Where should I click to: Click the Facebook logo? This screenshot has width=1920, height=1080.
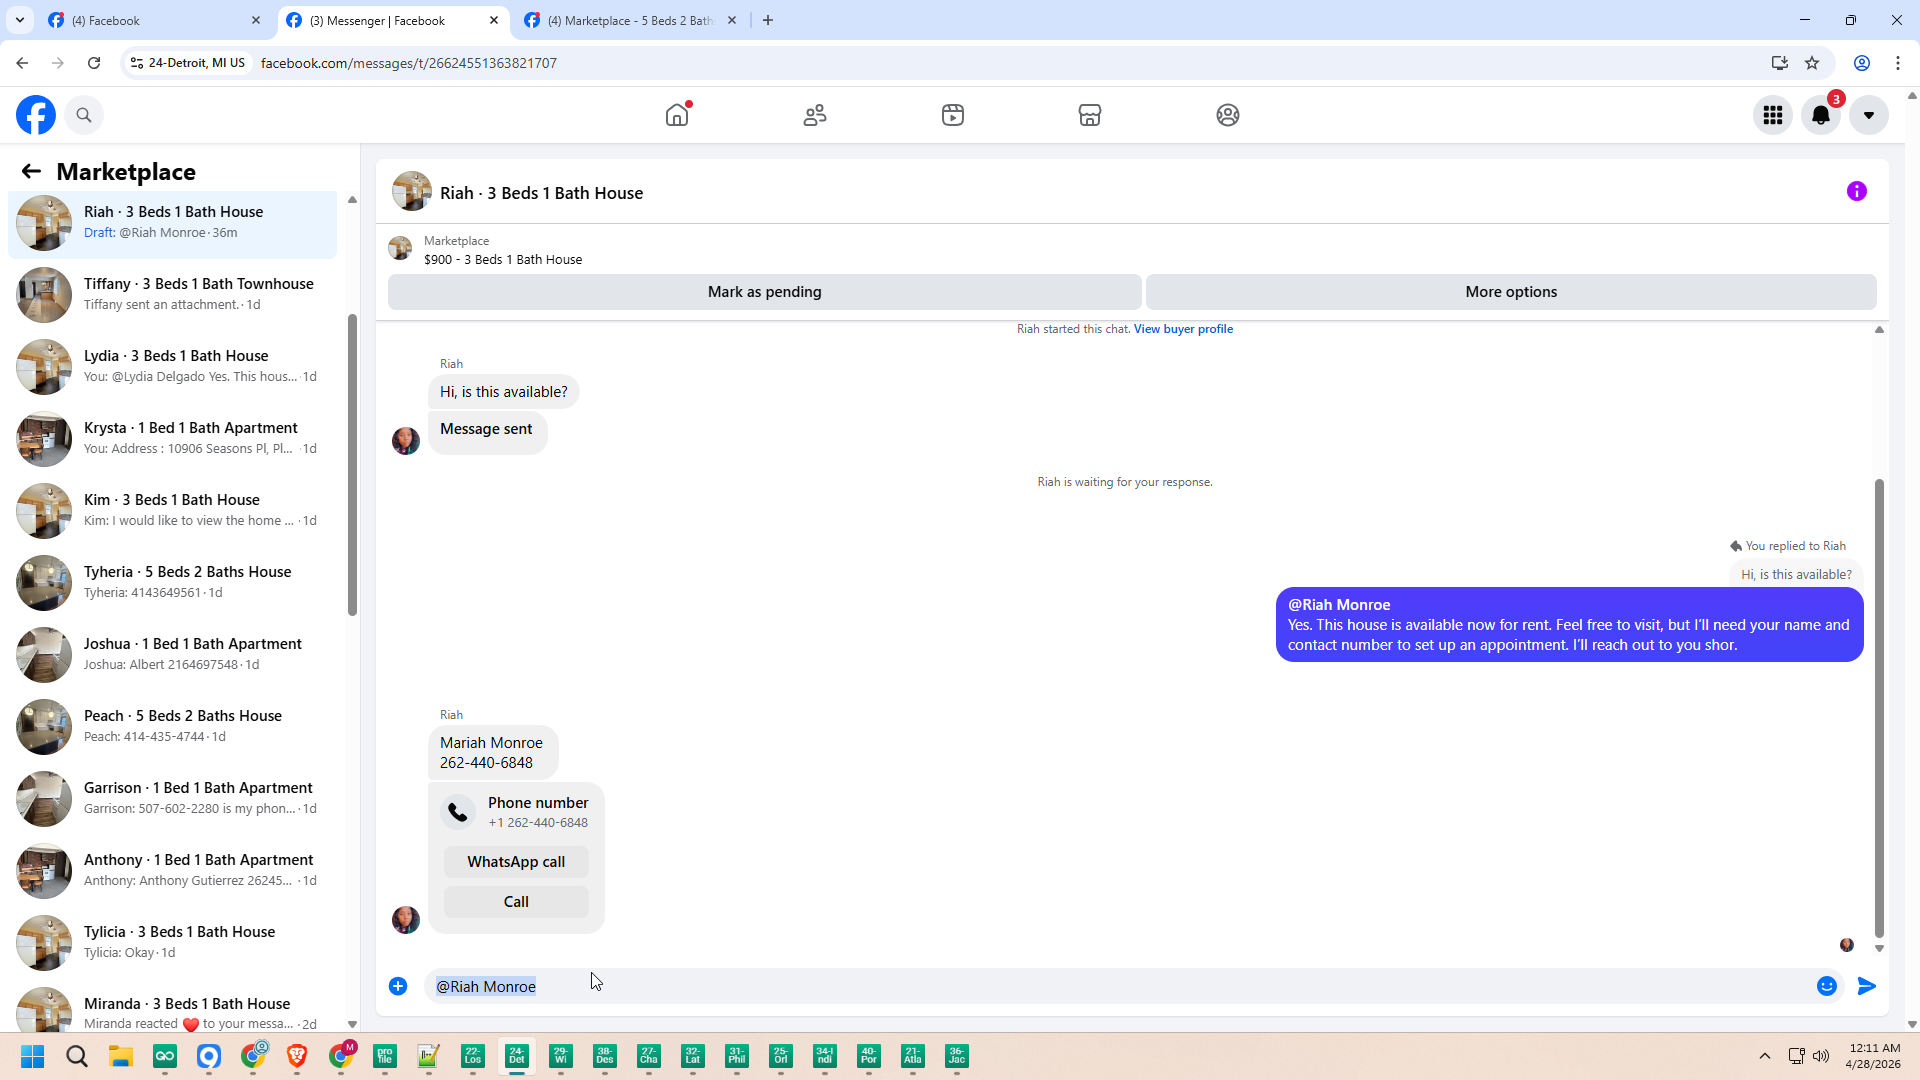coord(36,115)
